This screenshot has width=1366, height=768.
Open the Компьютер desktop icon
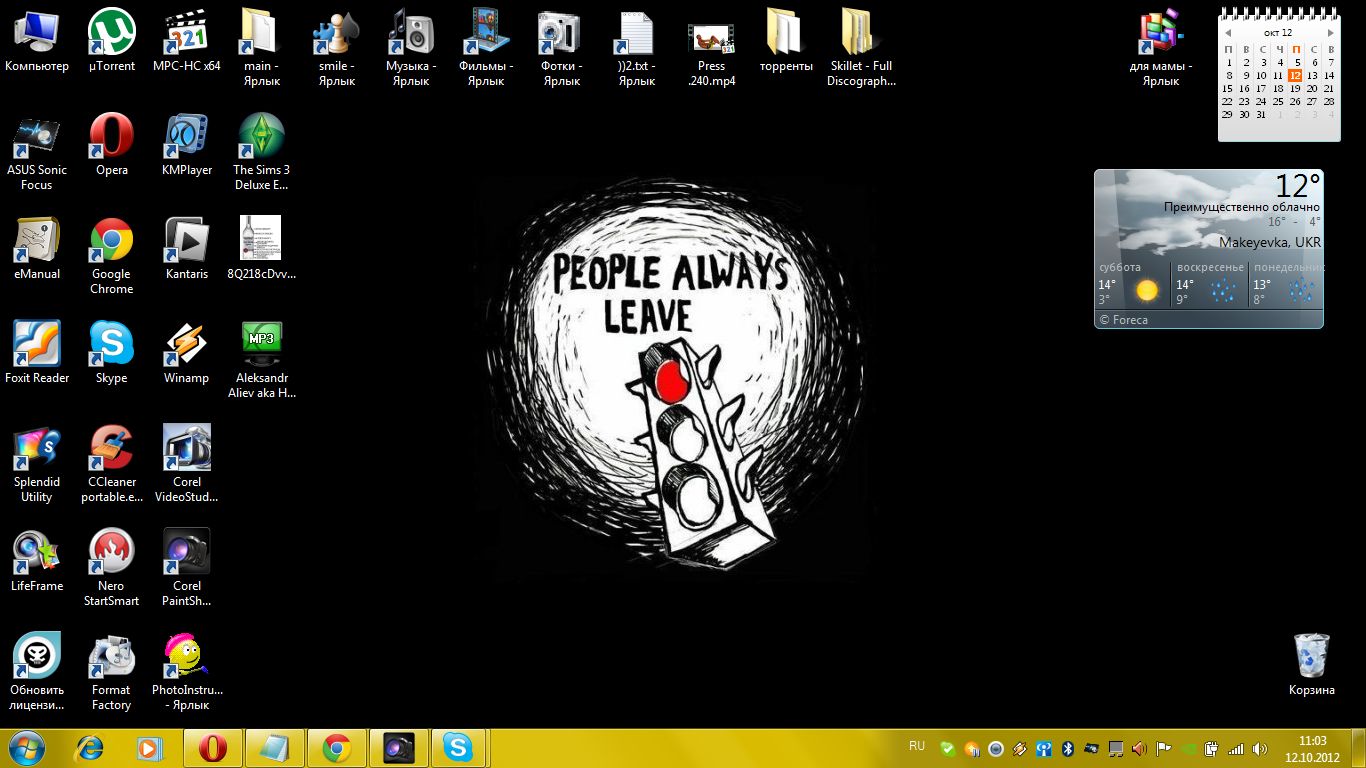37,41
